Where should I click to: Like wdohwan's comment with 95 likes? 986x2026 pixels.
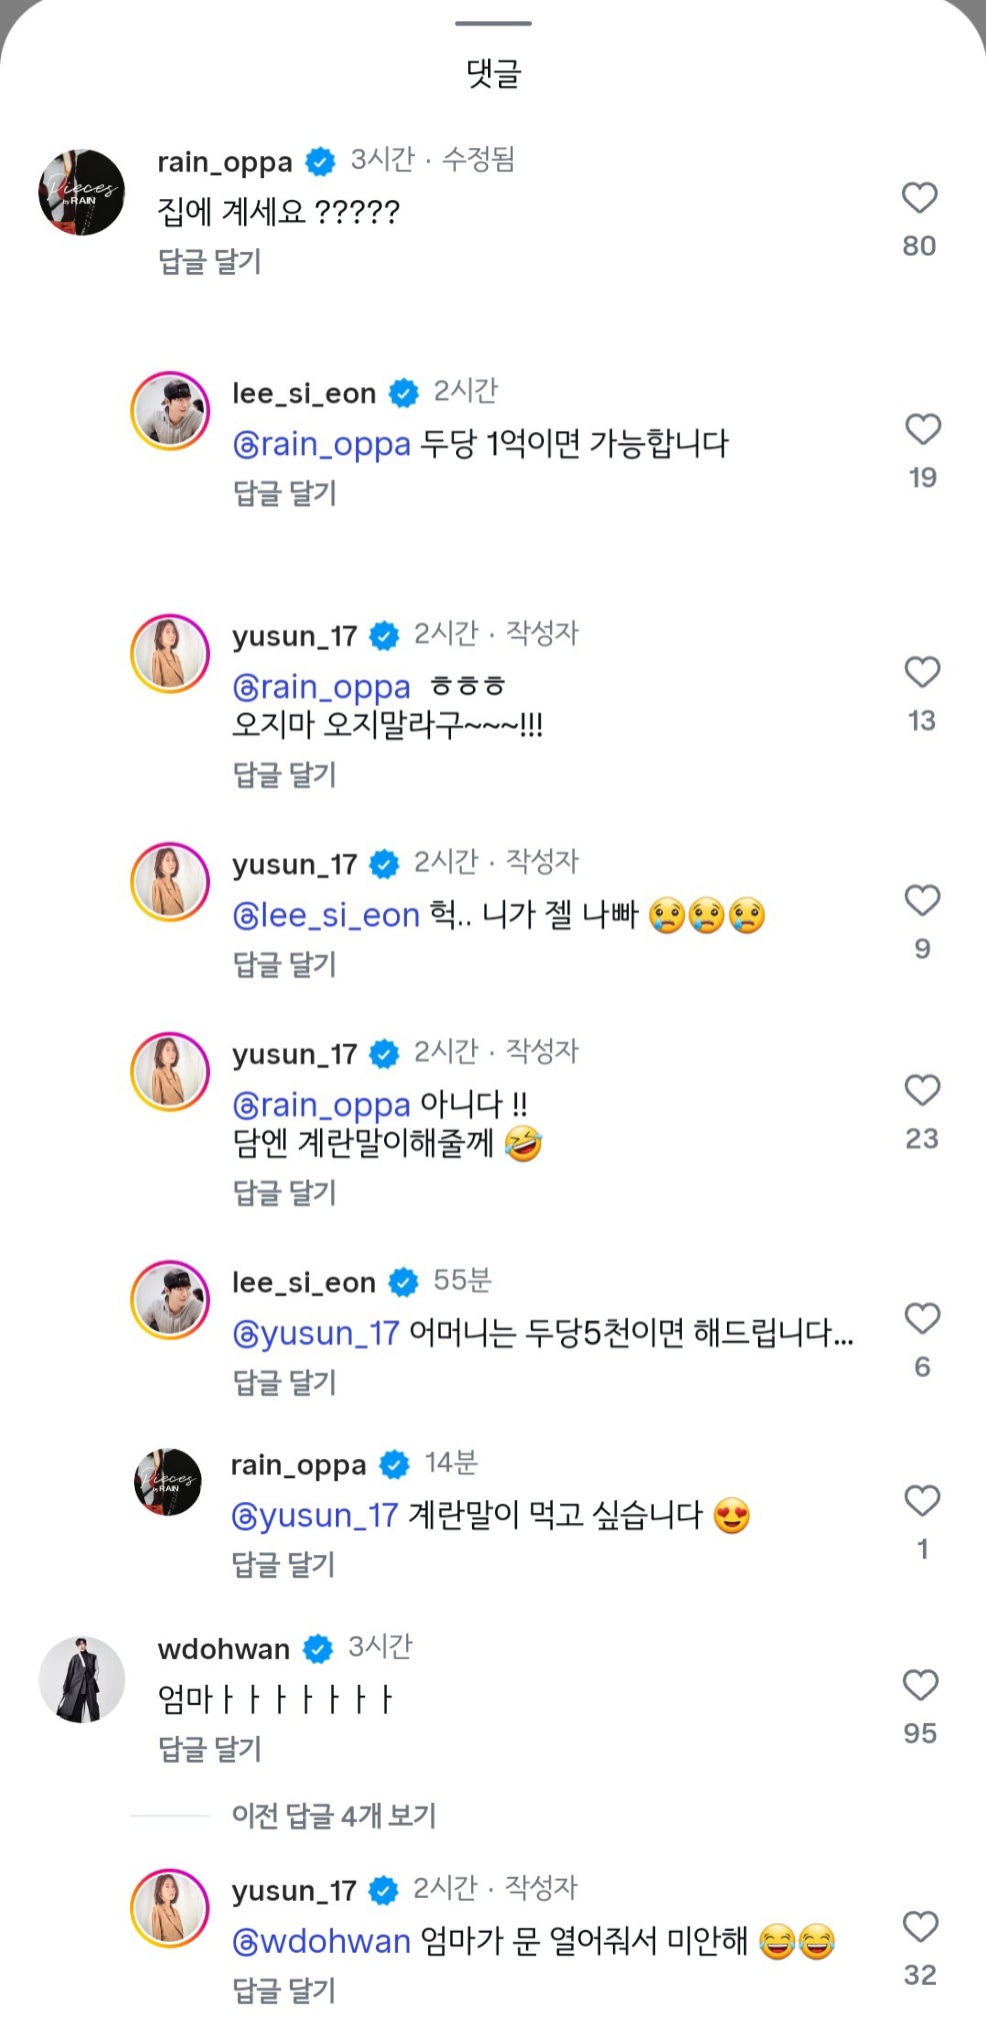point(920,1685)
